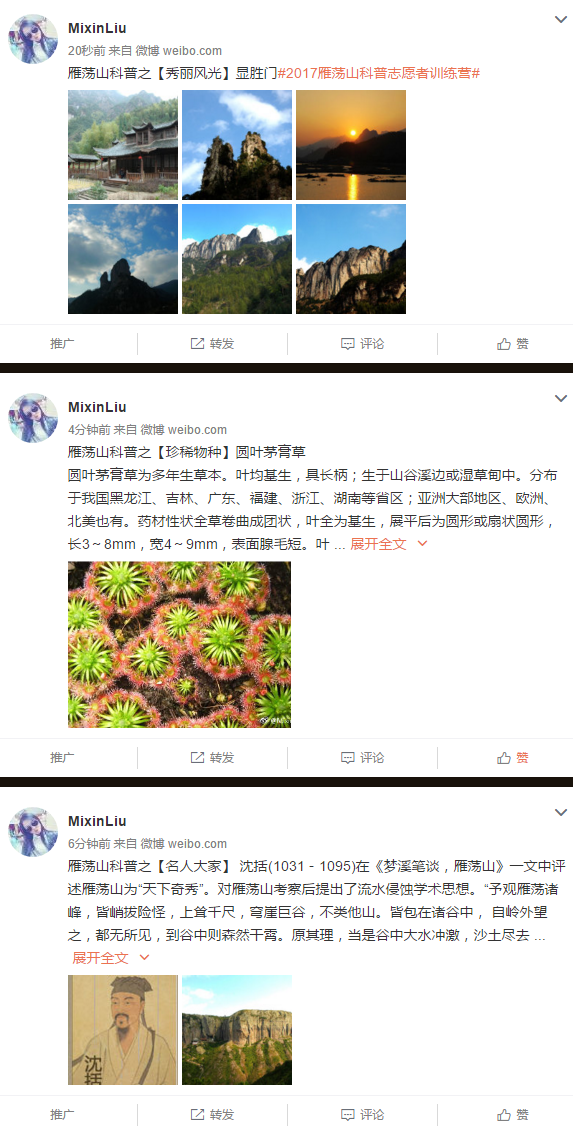Click the comment icon on the 沈括 post
Image resolution: width=573 pixels, height=1130 pixels.
347,1113
